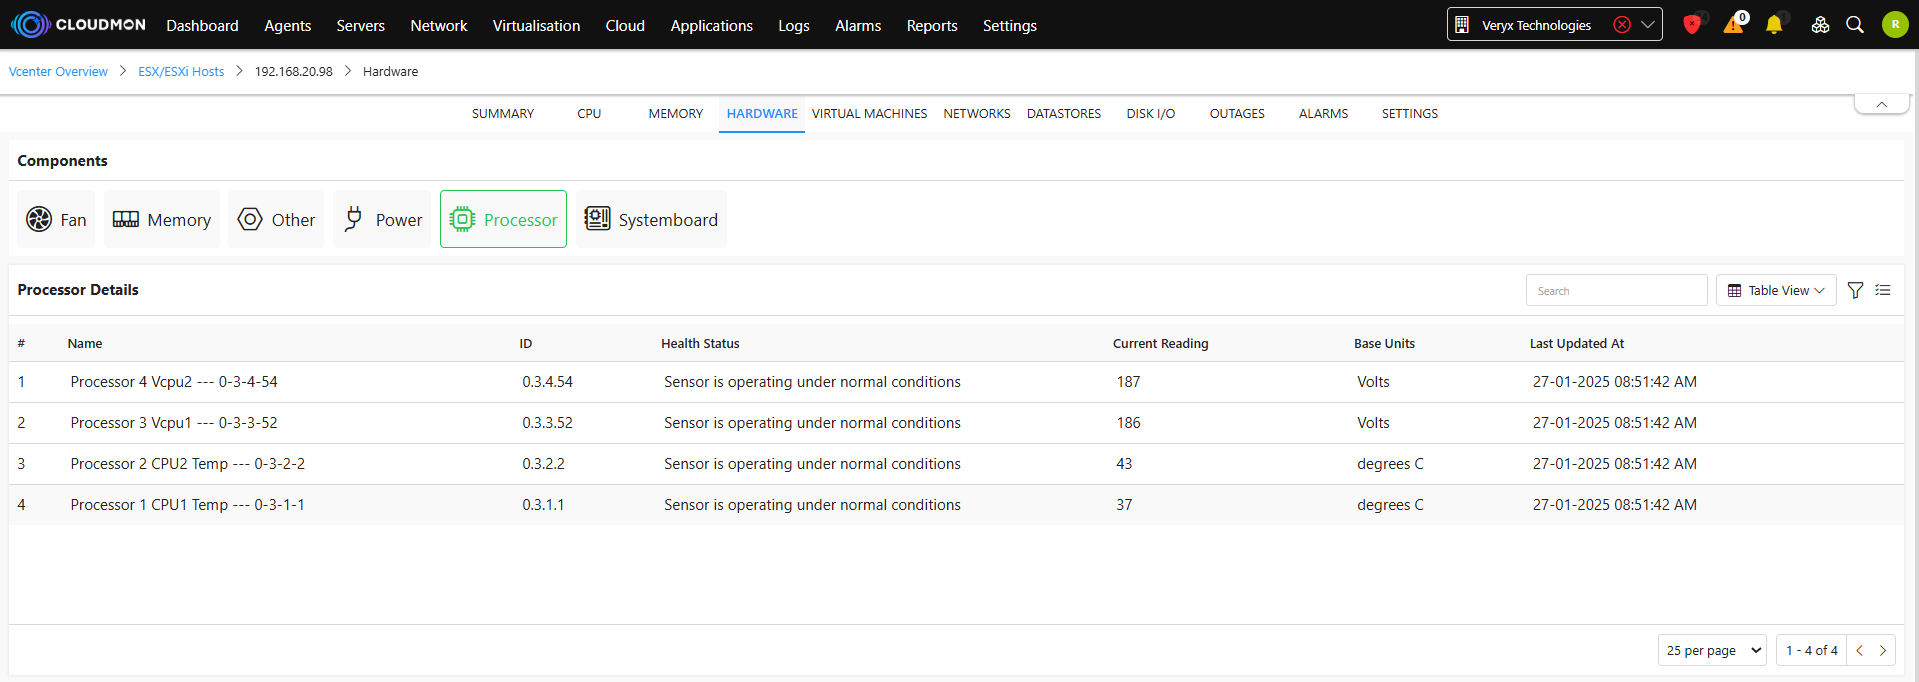The image size is (1919, 682).
Task: Clear the Veryx Technologies selection
Action: click(1622, 25)
